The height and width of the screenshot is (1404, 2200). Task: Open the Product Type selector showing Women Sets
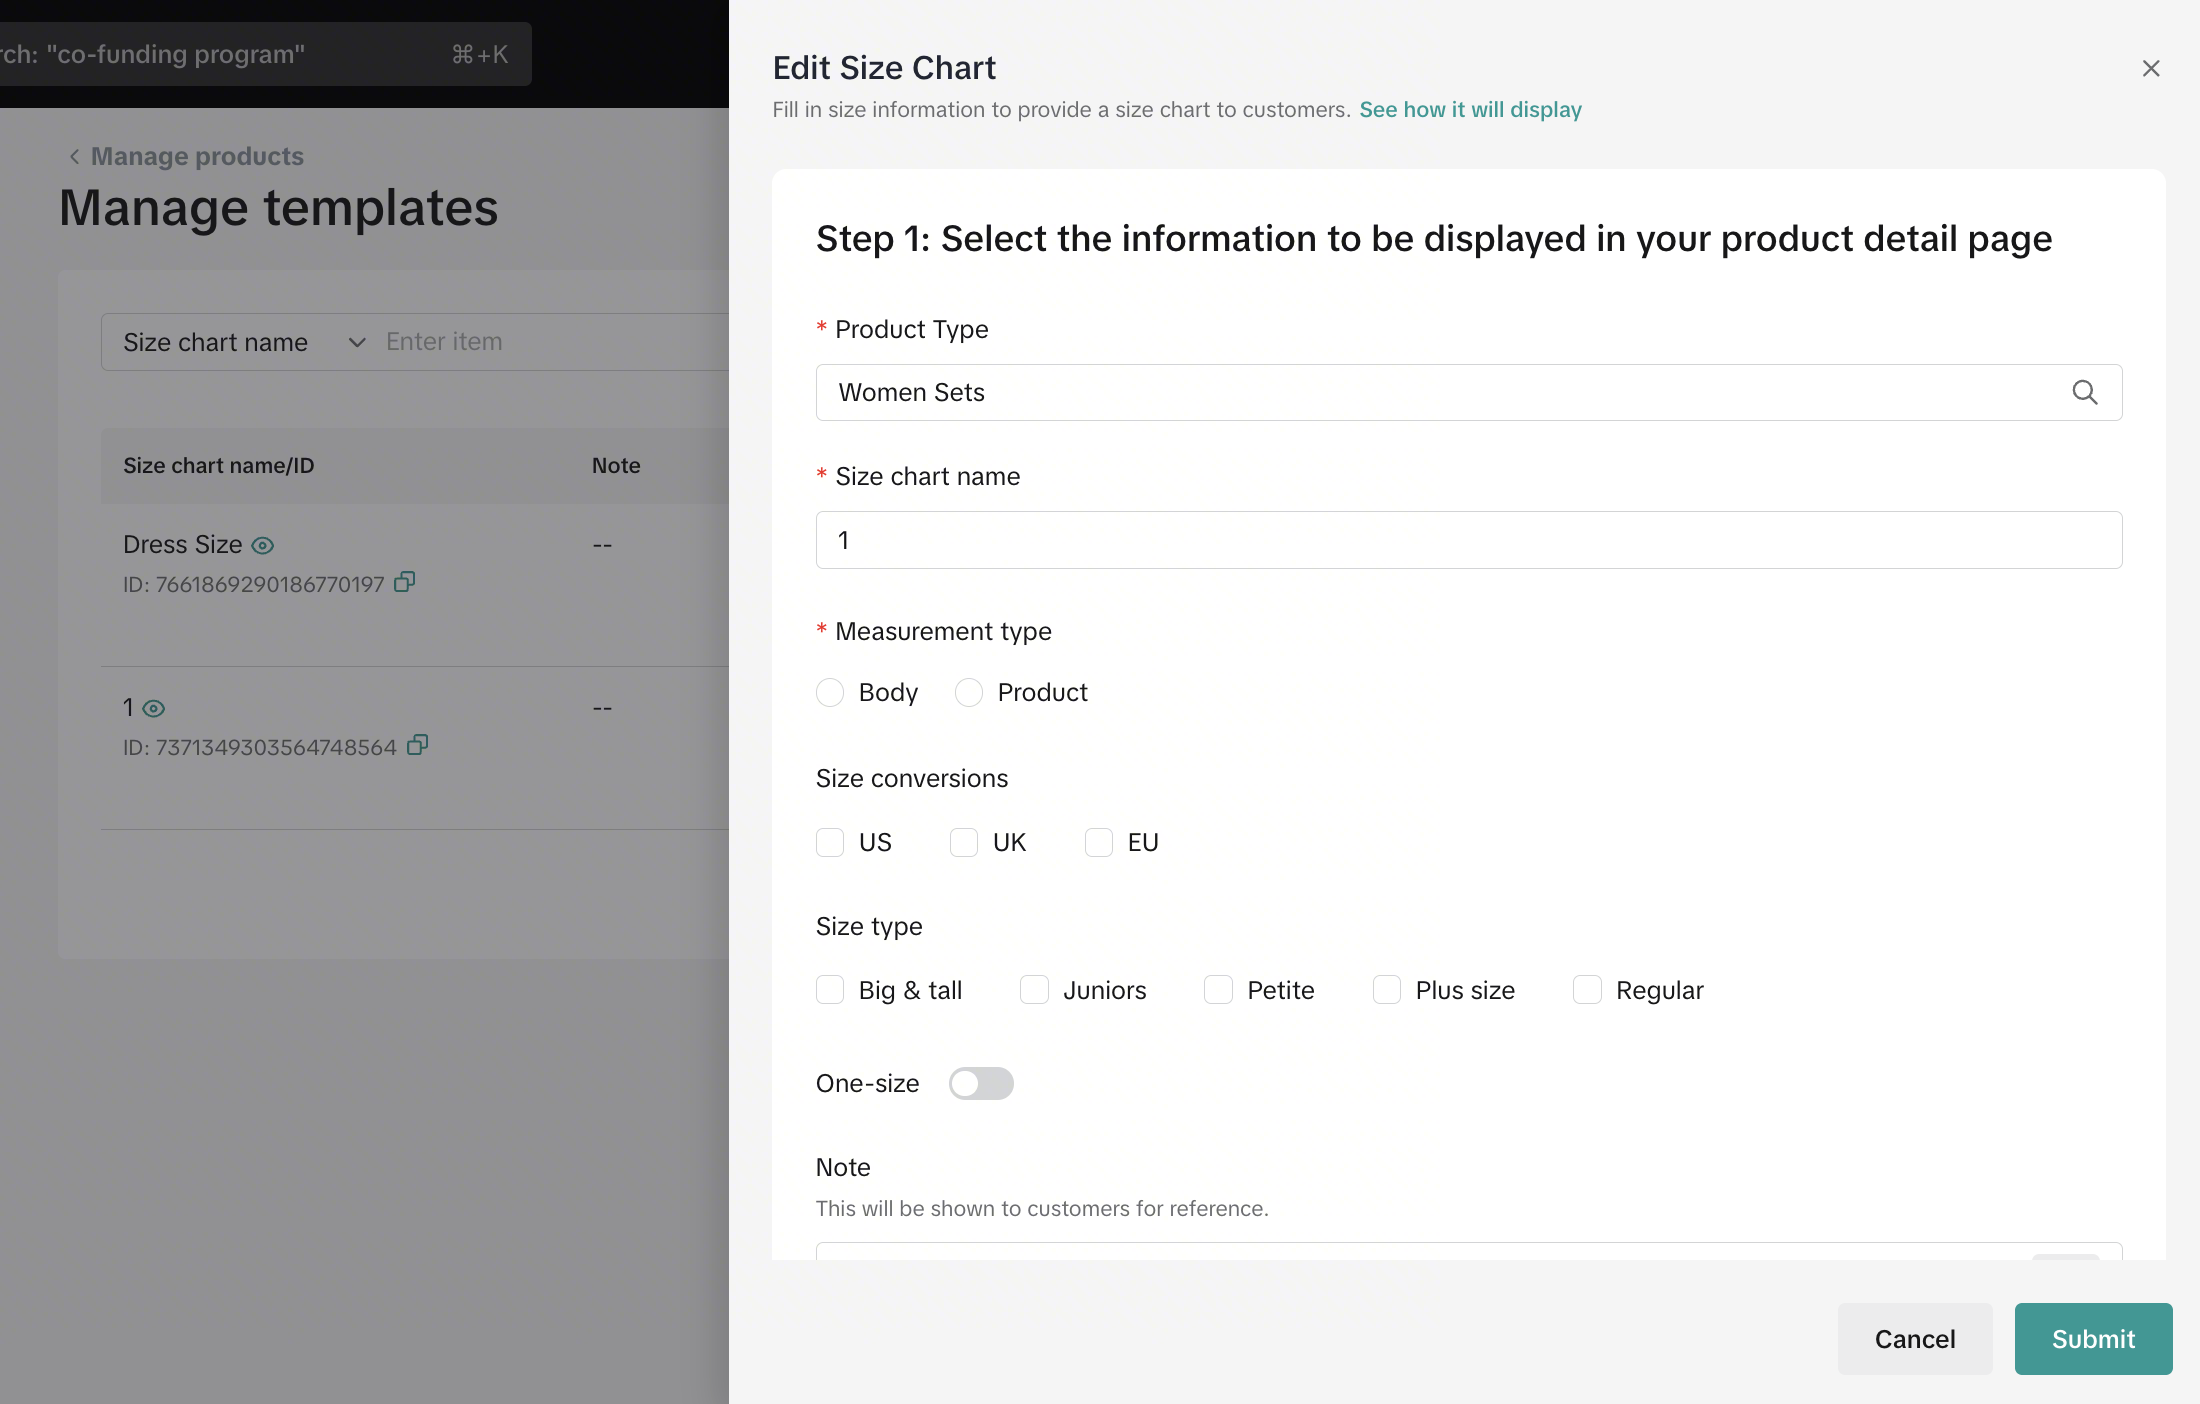1469,392
